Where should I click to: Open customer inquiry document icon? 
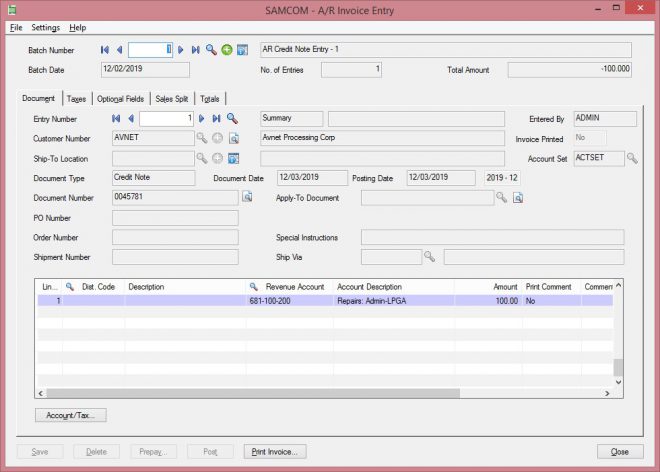point(234,138)
